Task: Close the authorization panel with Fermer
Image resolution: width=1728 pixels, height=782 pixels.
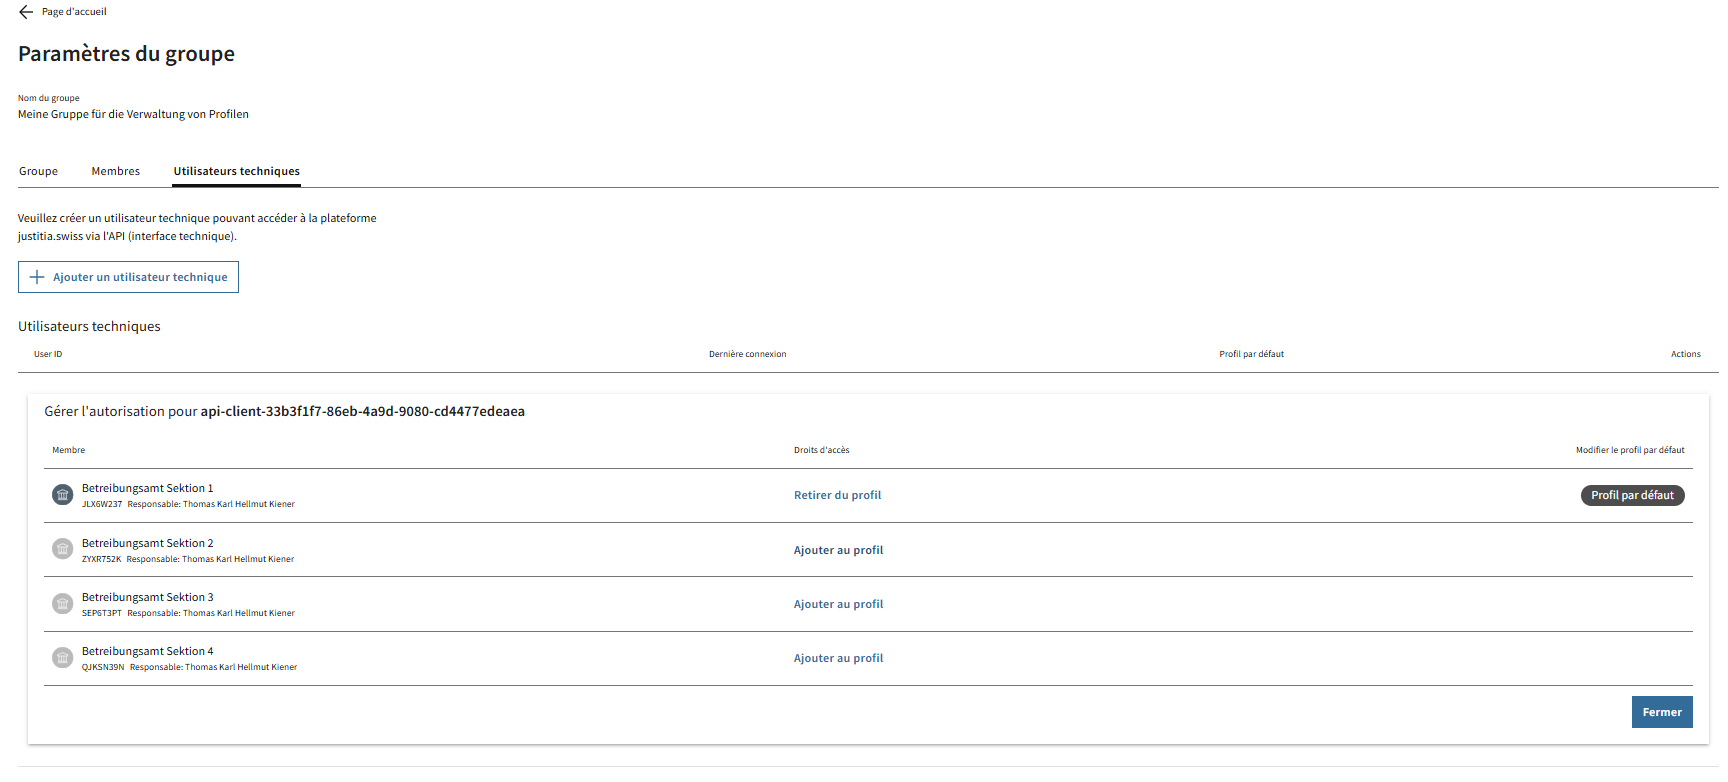Action: coord(1662,712)
